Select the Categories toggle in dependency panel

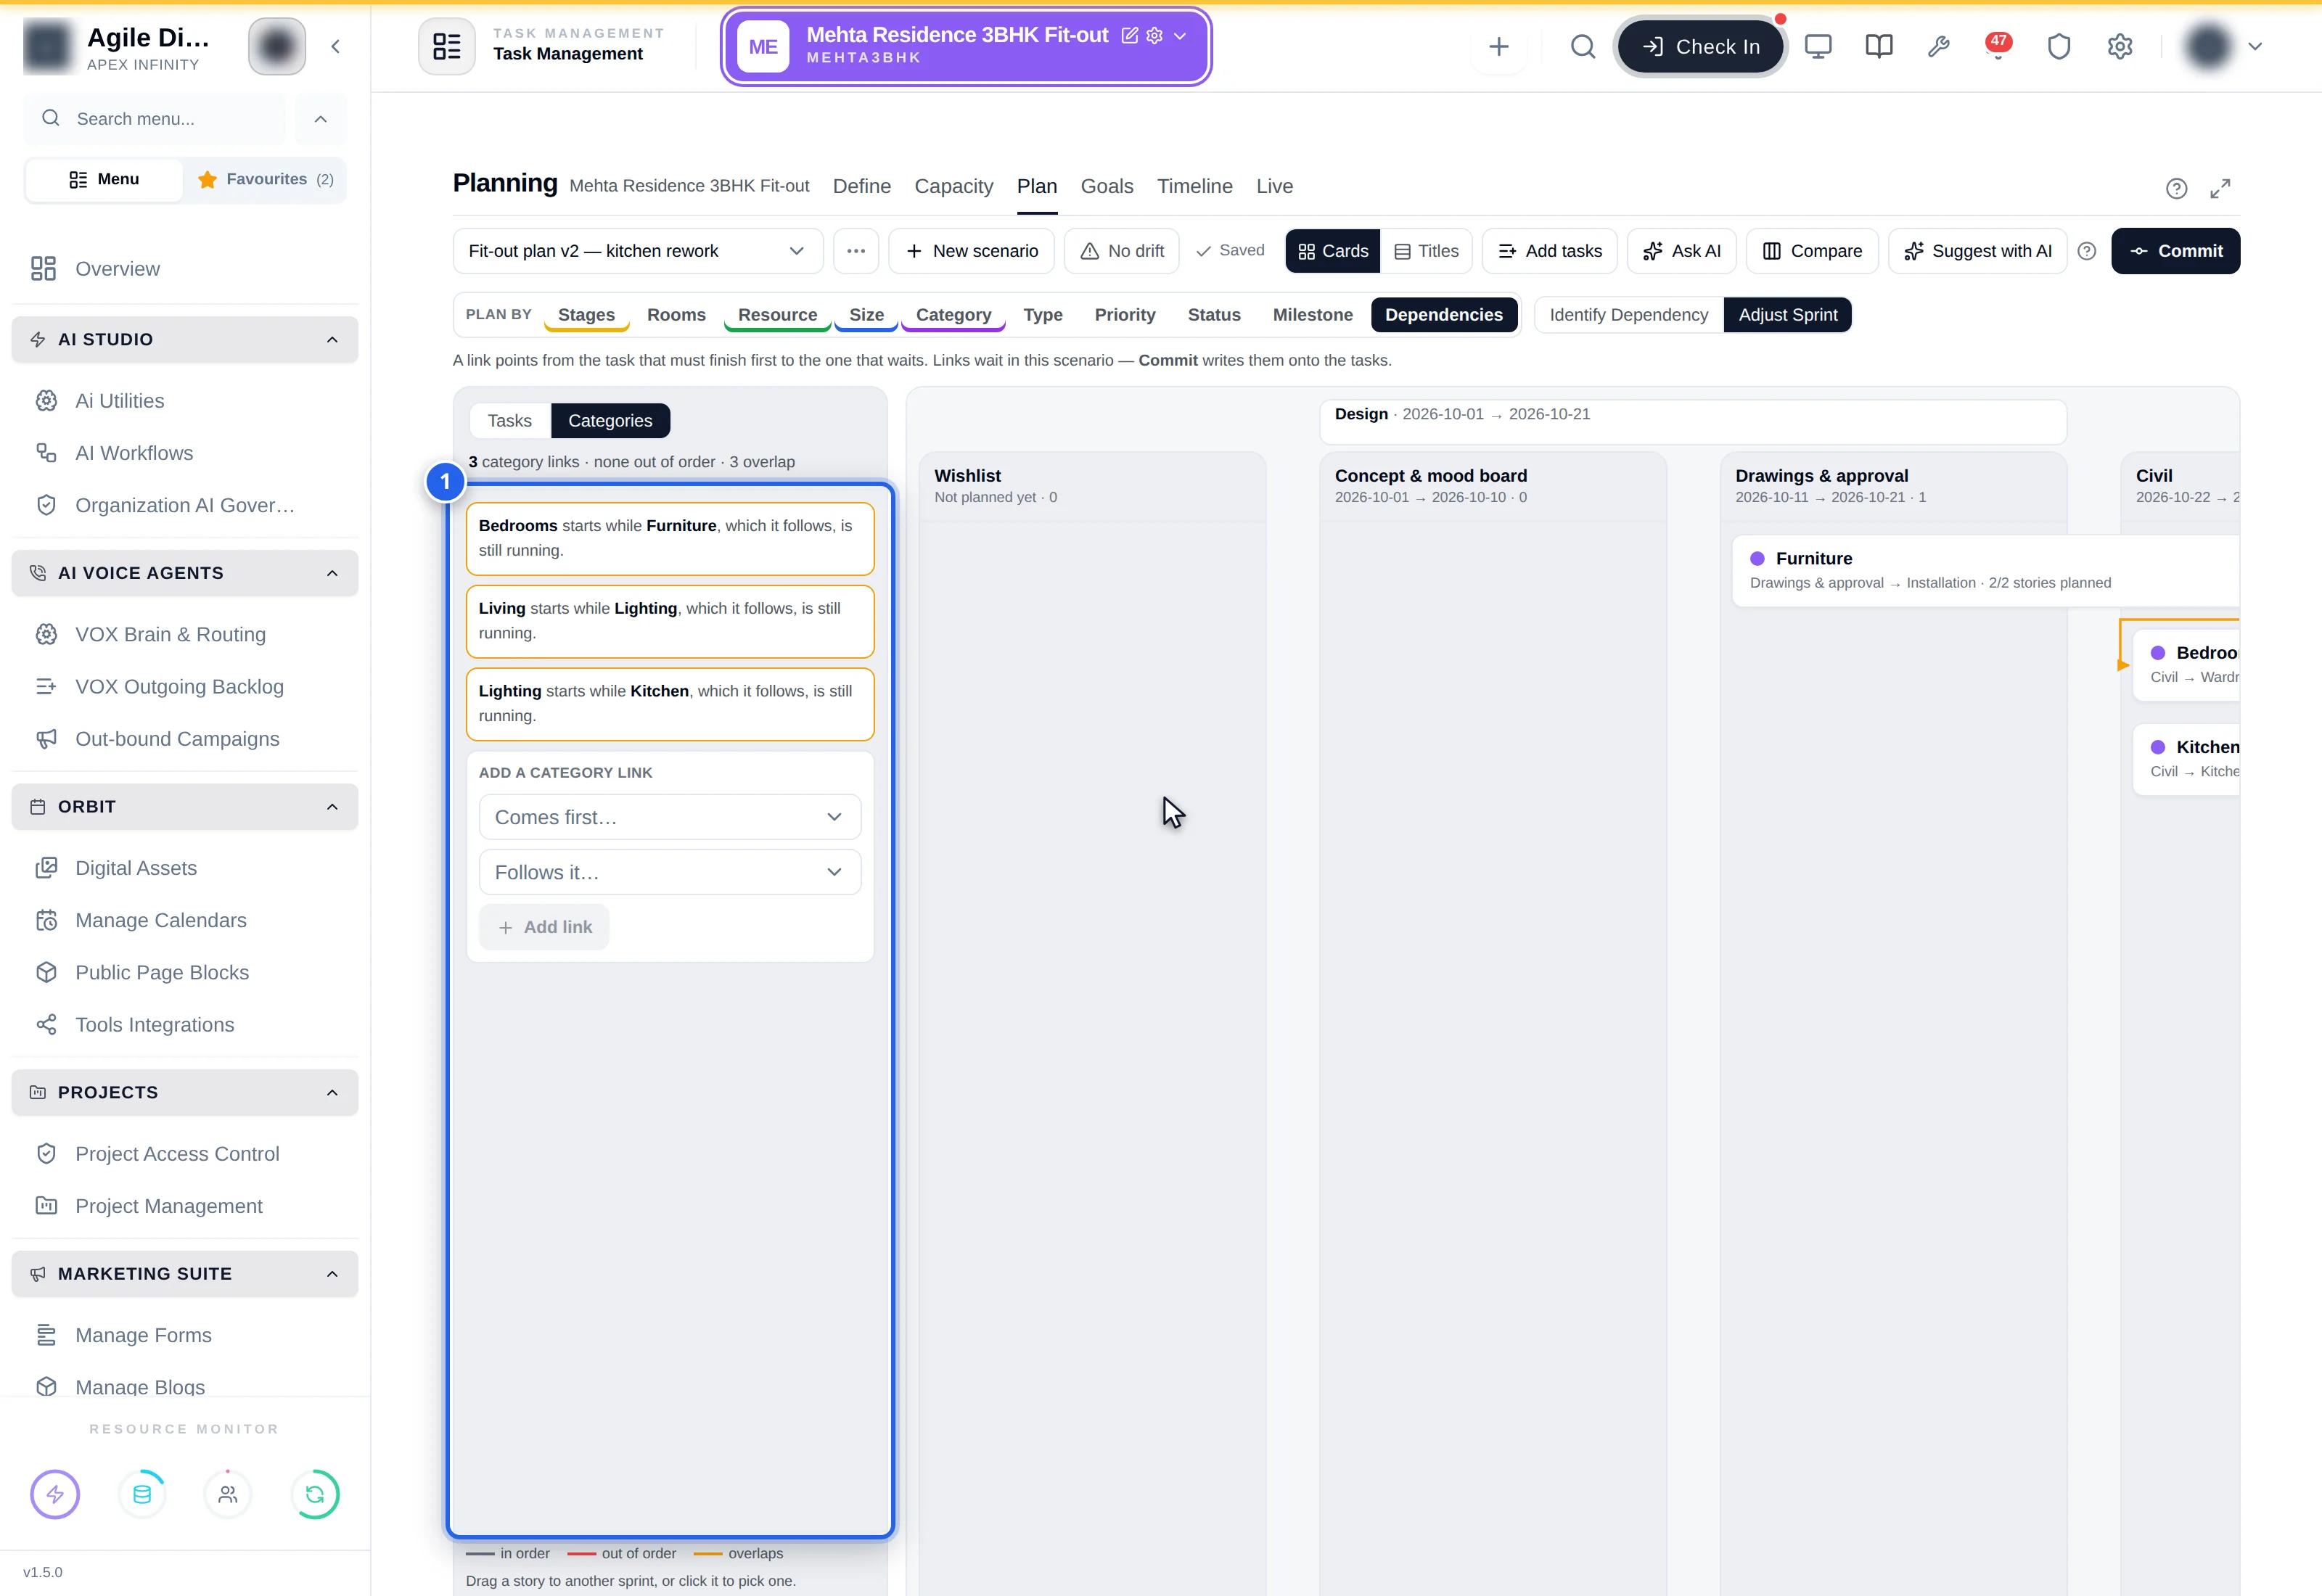click(x=610, y=421)
